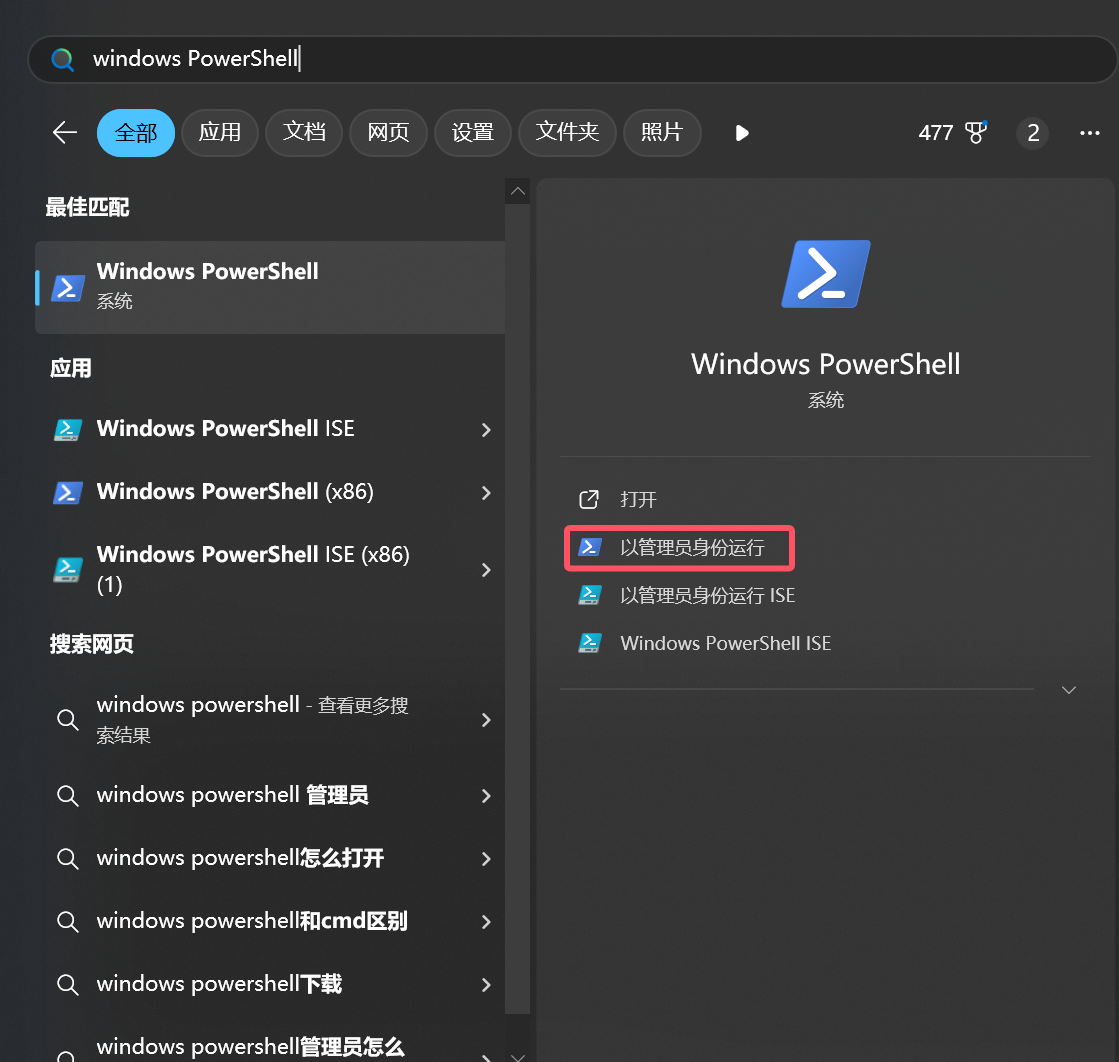
Task: Expand the Windows PowerShell ISE result chevron
Action: point(486,430)
